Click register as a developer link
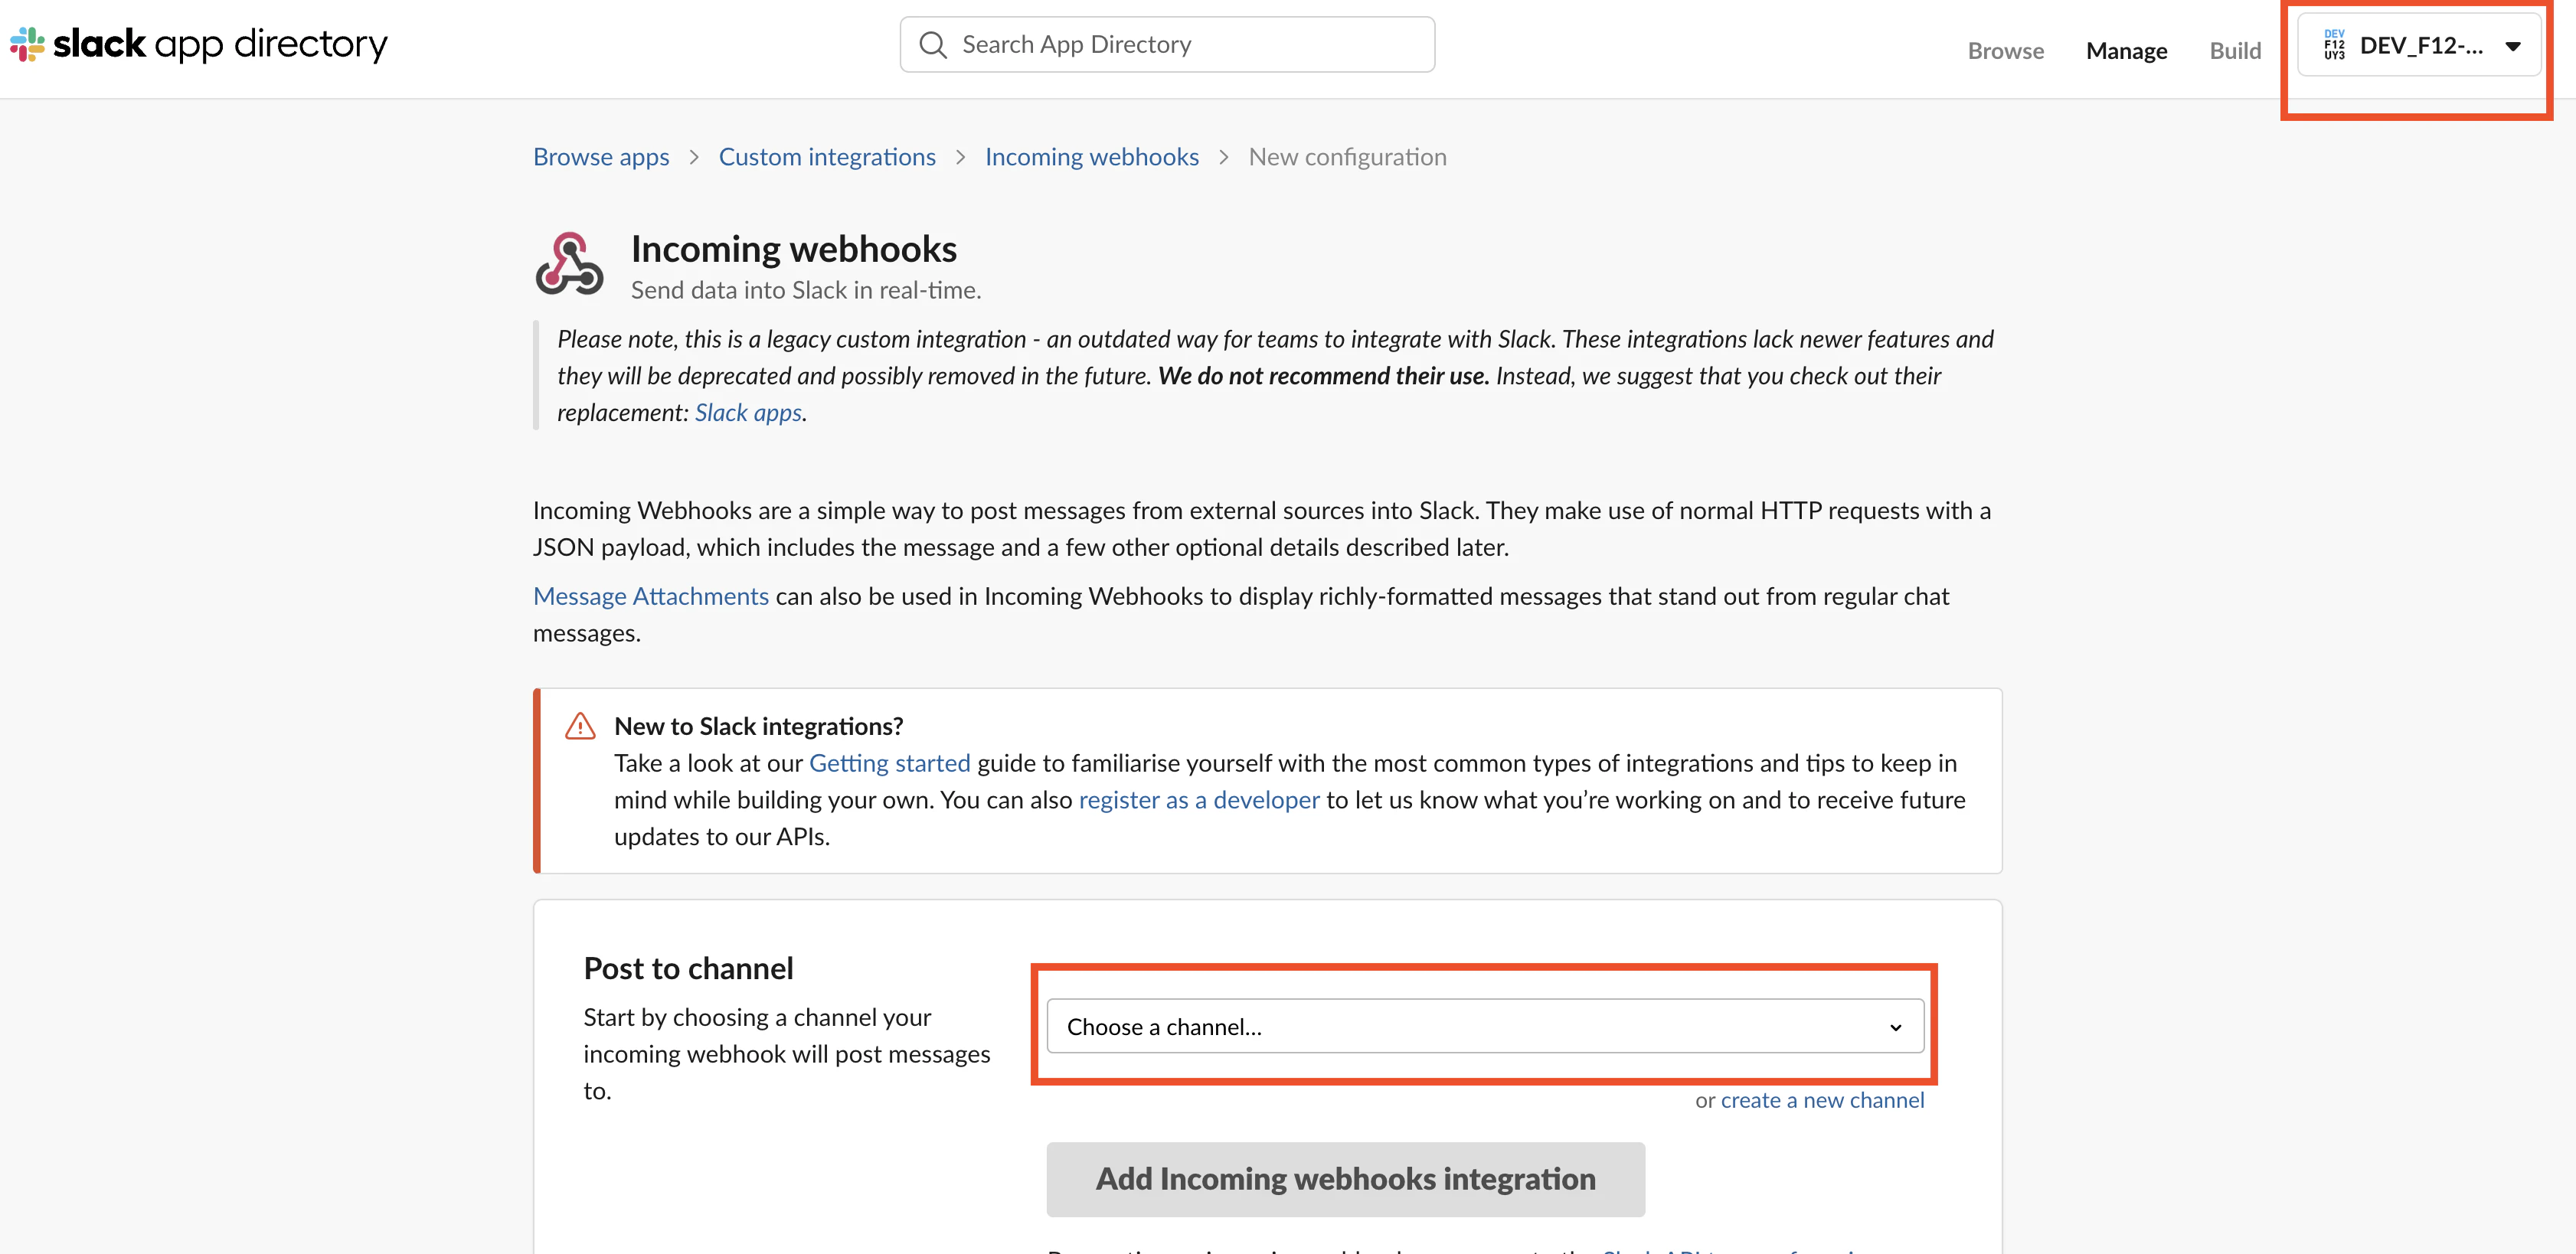The width and height of the screenshot is (2576, 1254). tap(1199, 800)
